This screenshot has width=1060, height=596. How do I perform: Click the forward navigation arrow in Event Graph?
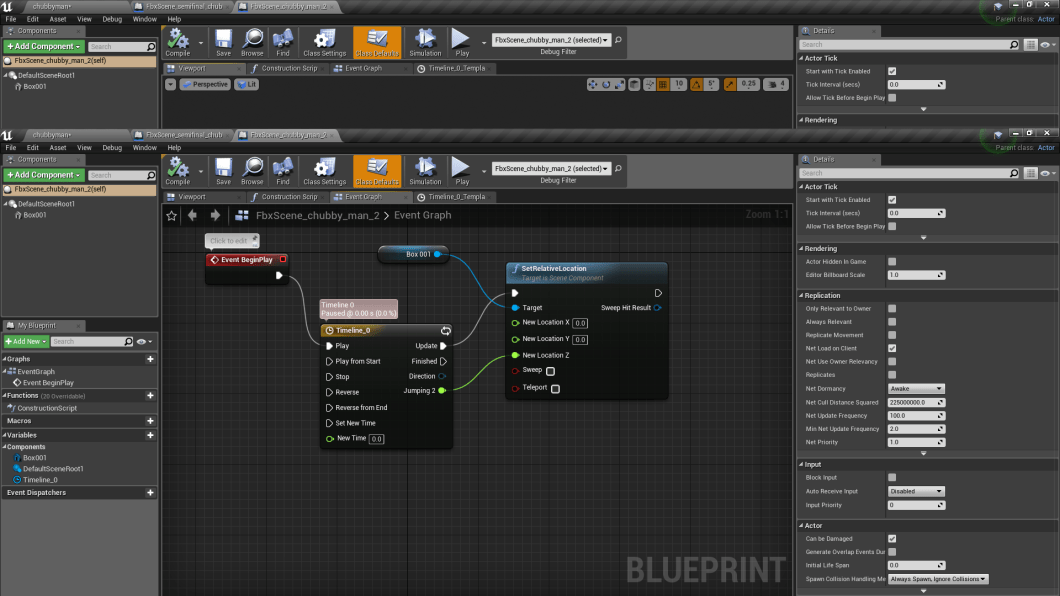pos(215,215)
